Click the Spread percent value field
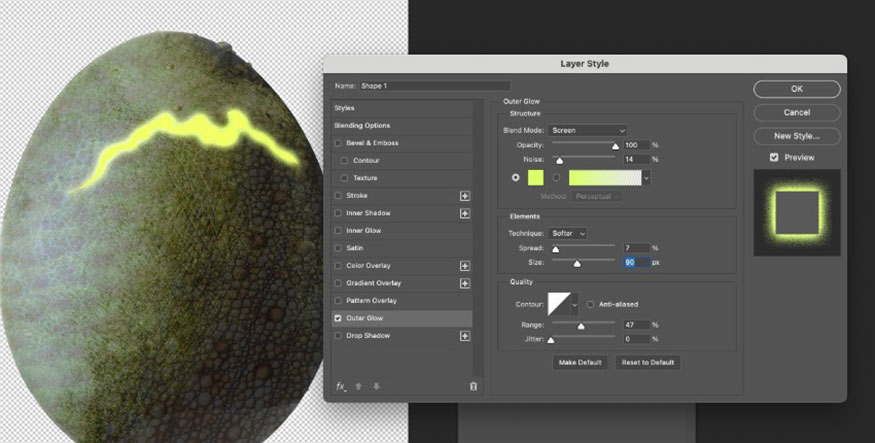This screenshot has width=875, height=443. pyautogui.click(x=637, y=248)
